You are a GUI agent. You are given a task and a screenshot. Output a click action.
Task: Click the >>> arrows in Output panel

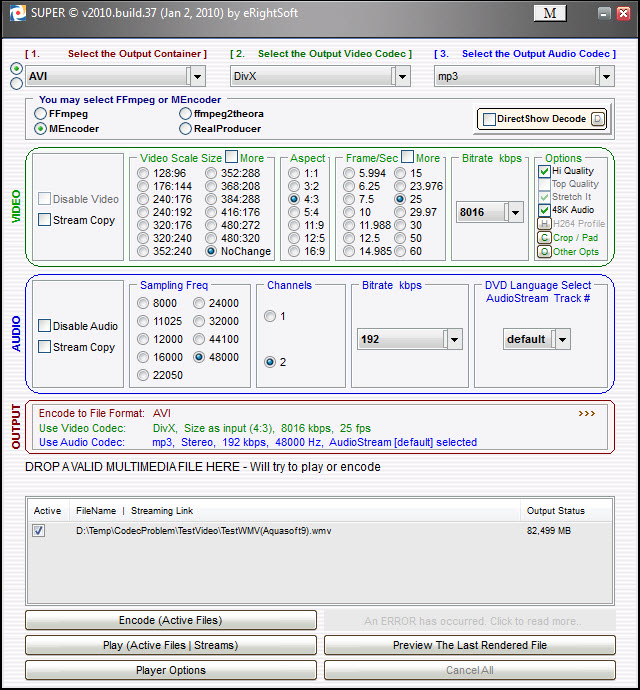click(586, 412)
